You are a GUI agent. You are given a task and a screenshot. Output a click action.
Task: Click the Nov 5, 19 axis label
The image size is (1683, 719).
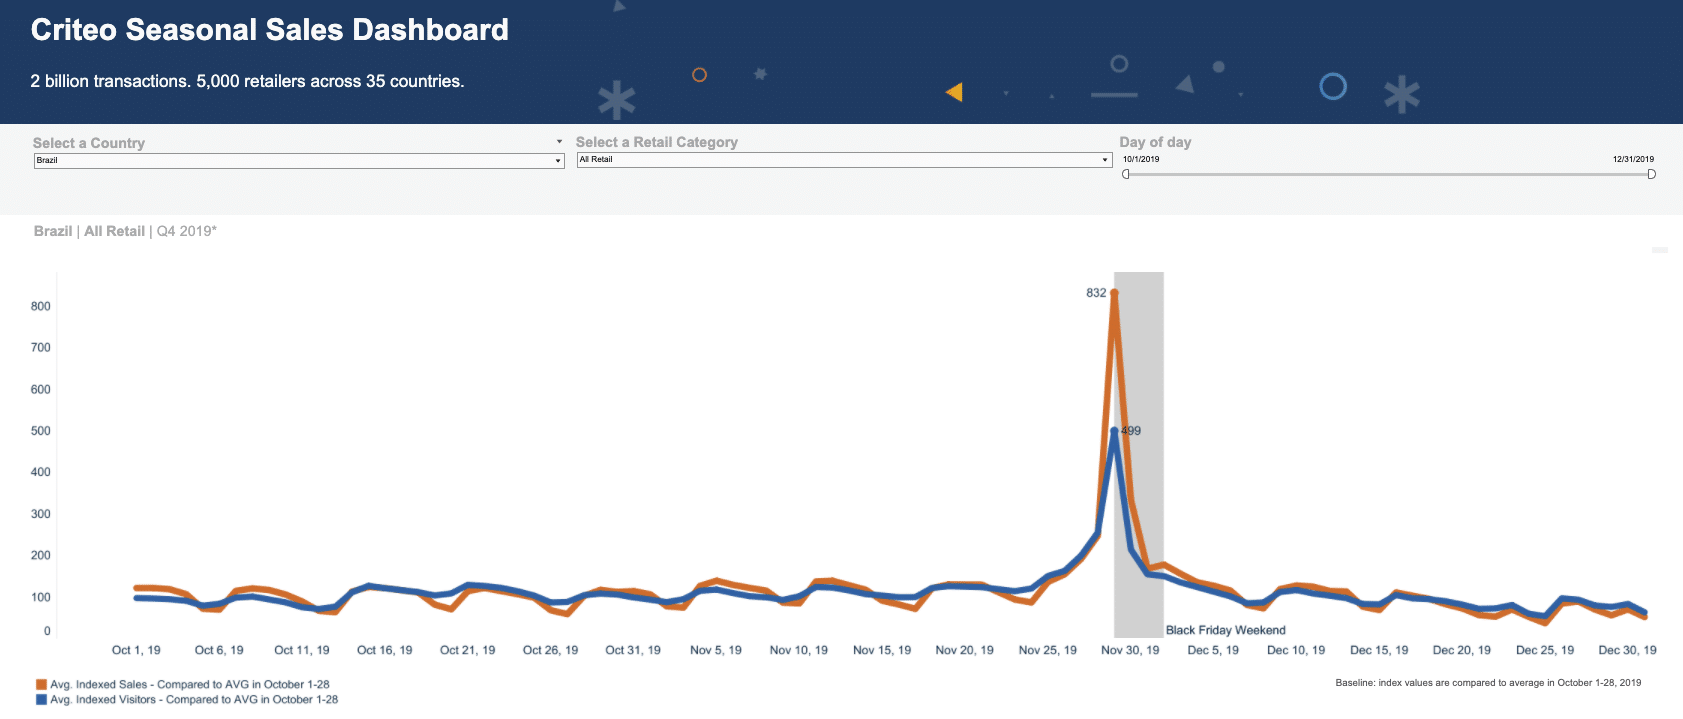pos(716,650)
